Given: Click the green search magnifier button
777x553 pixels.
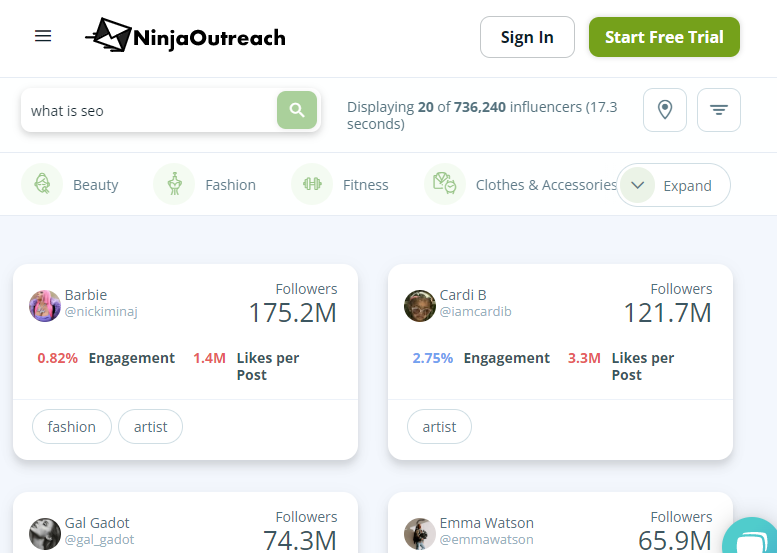Looking at the screenshot, I should (297, 110).
